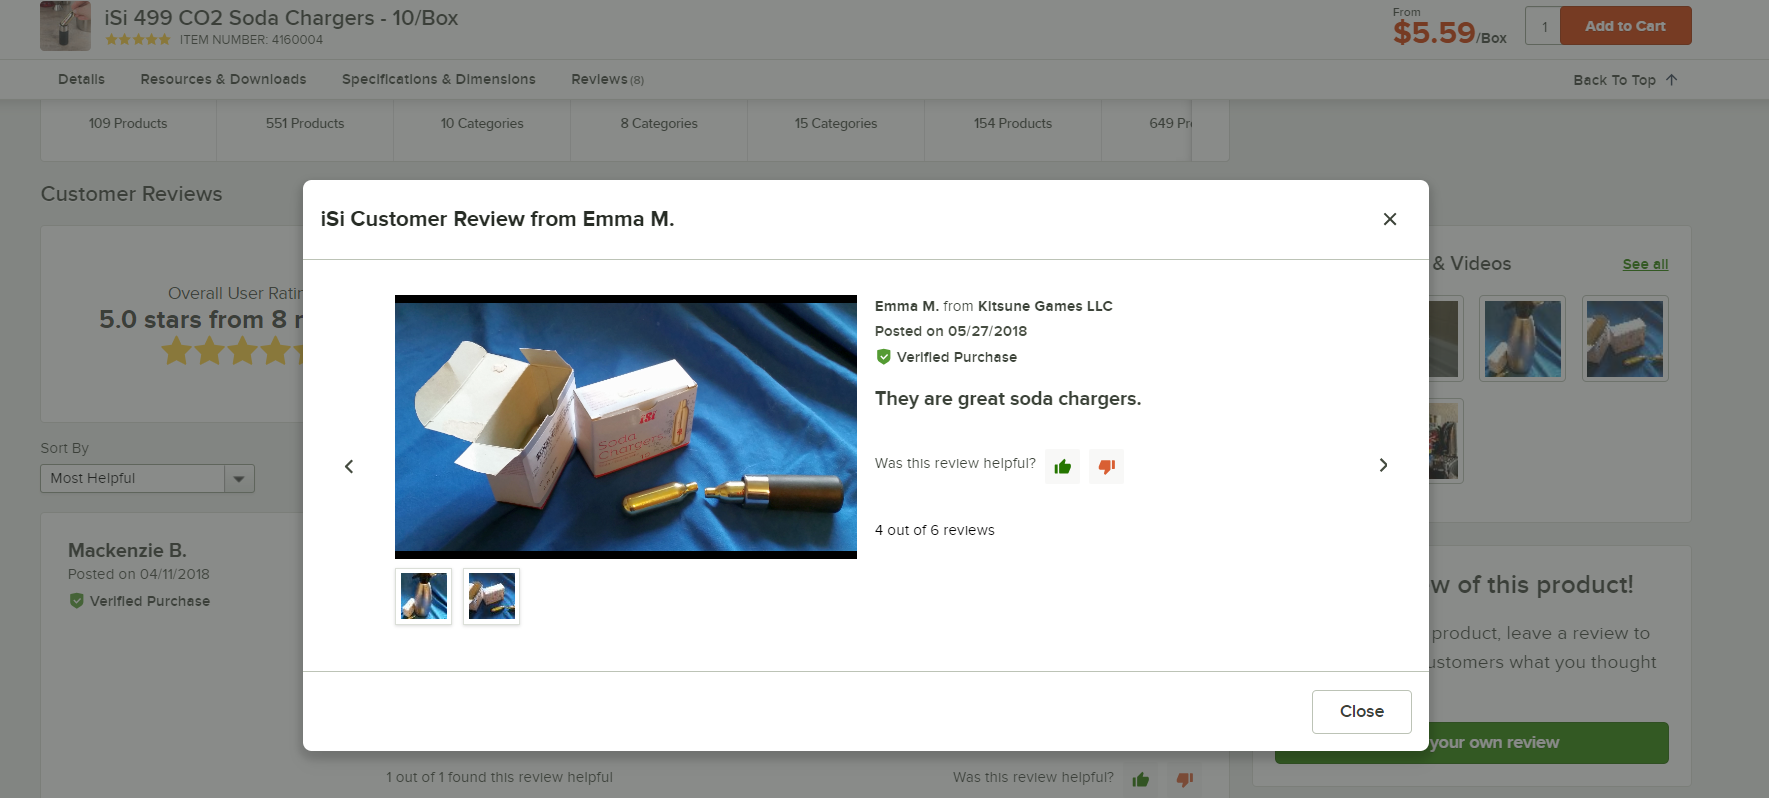
Task: Click Back To Top link
Action: (x=1625, y=80)
